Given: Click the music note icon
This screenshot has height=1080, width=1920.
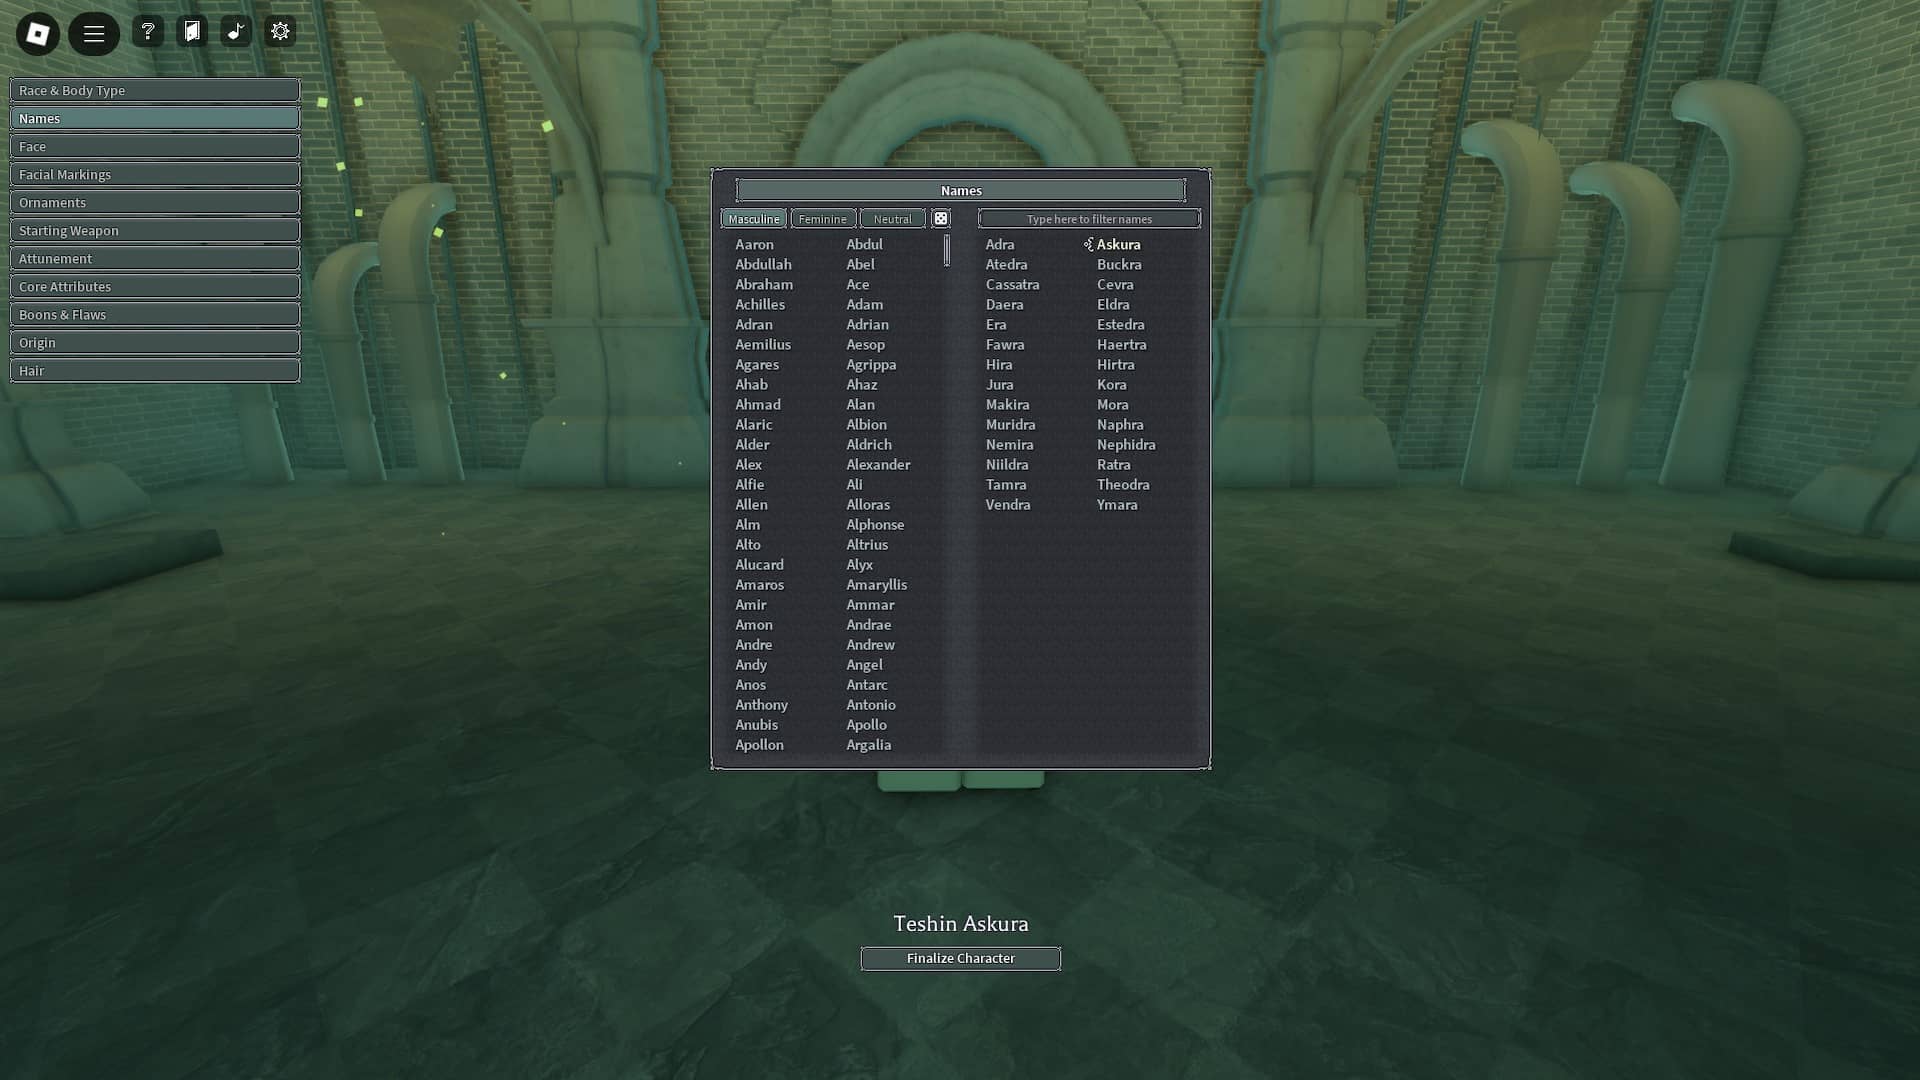Looking at the screenshot, I should pyautogui.click(x=237, y=32).
